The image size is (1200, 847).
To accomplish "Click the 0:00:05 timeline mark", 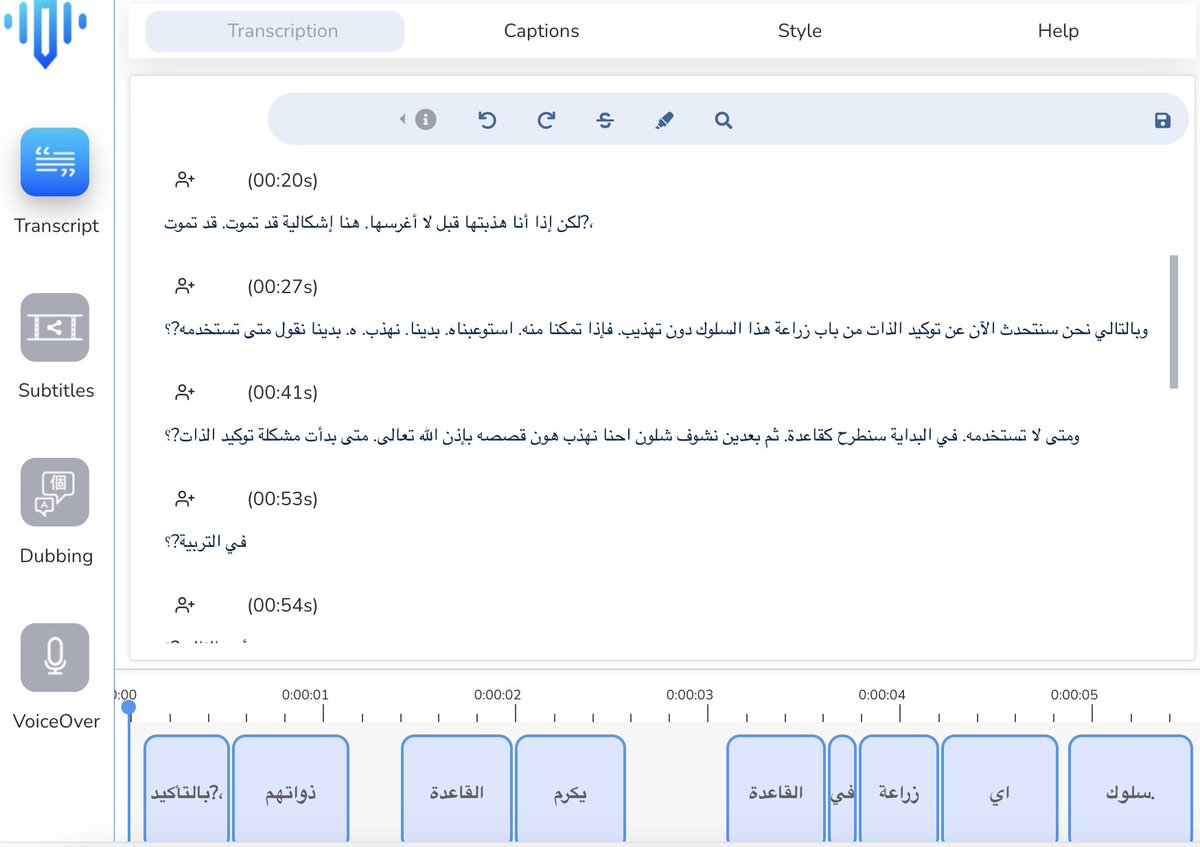I will pos(1074,695).
